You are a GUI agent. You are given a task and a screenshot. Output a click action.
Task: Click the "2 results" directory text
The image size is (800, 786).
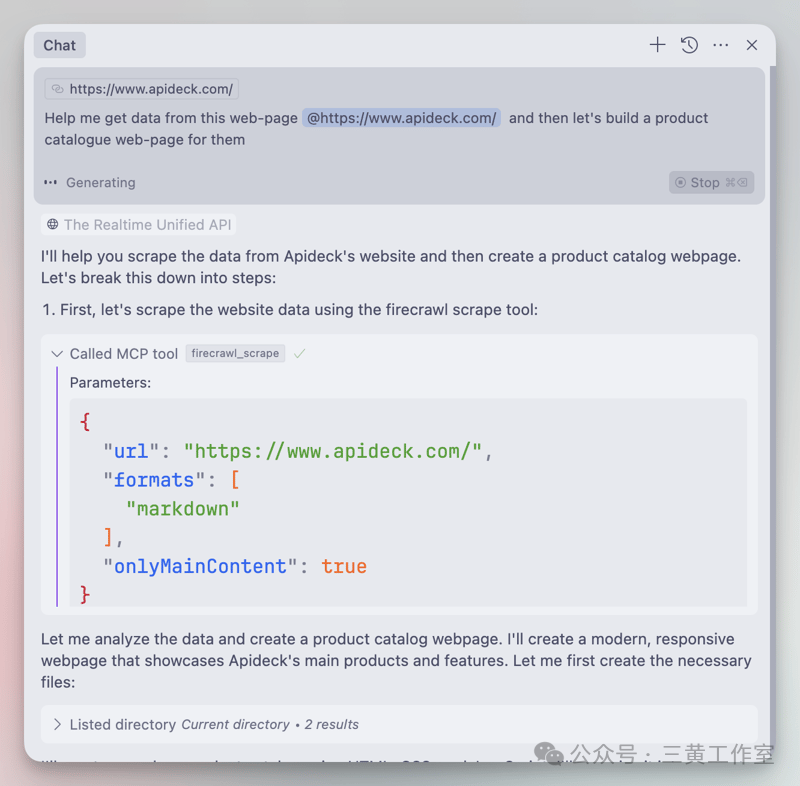[x=331, y=724]
